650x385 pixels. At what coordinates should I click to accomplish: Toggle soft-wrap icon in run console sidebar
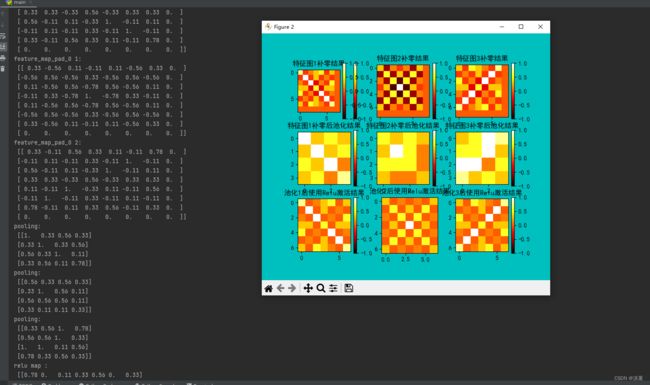click(x=3, y=36)
